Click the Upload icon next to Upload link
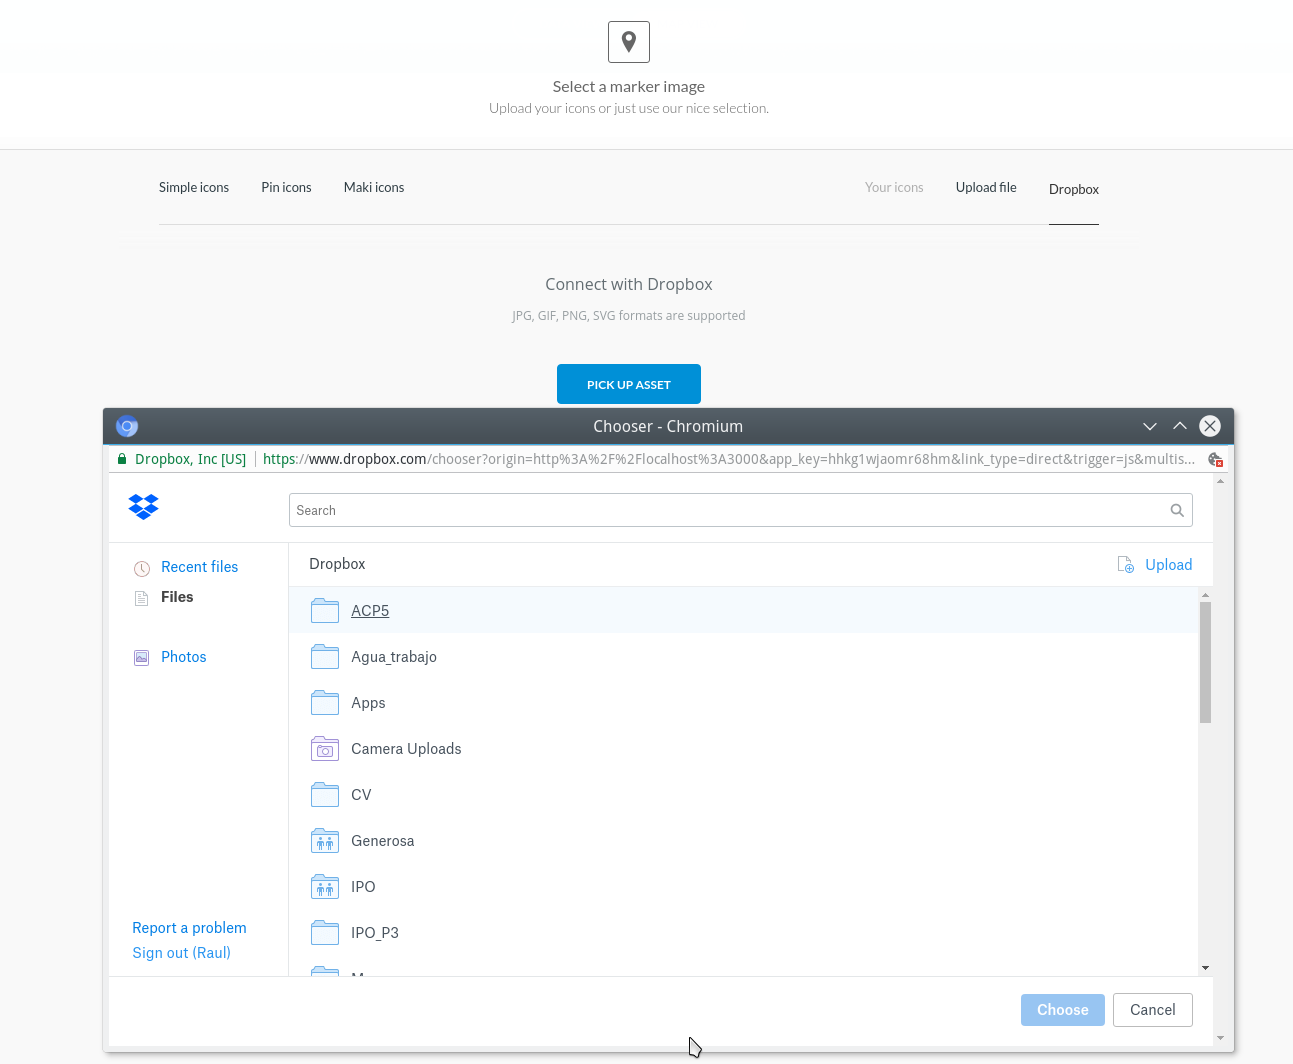 point(1124,564)
